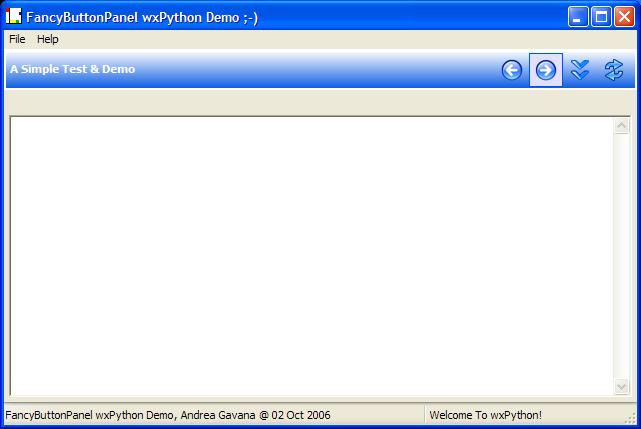Click the refresh arrows icon

point(613,70)
